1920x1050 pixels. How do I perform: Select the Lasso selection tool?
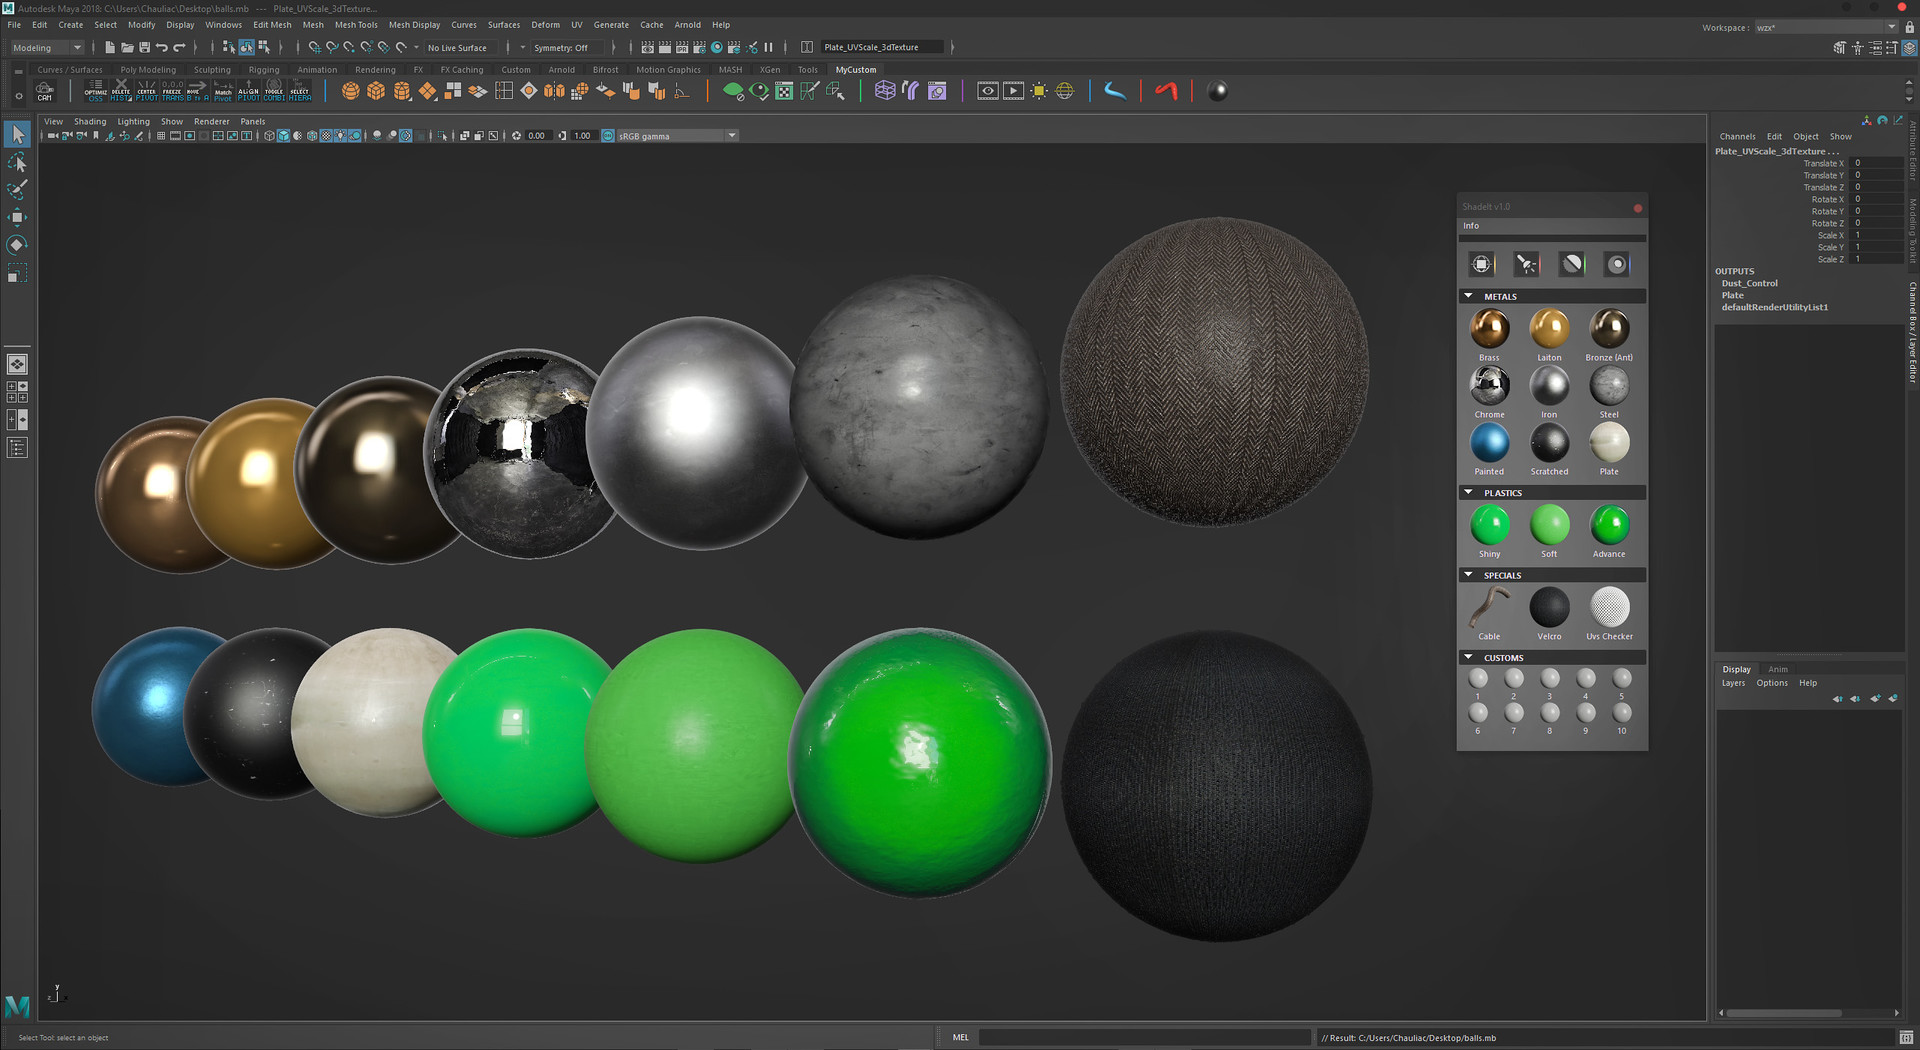pos(16,163)
